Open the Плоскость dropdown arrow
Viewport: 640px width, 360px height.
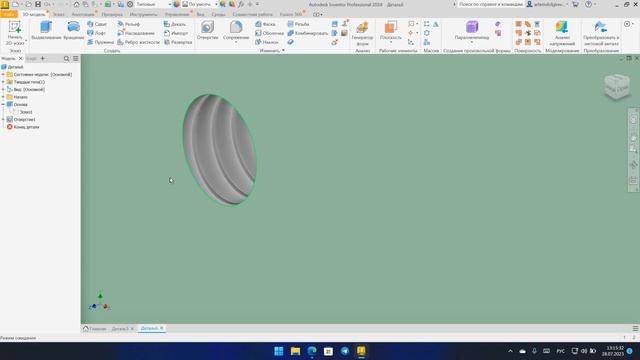(391, 42)
